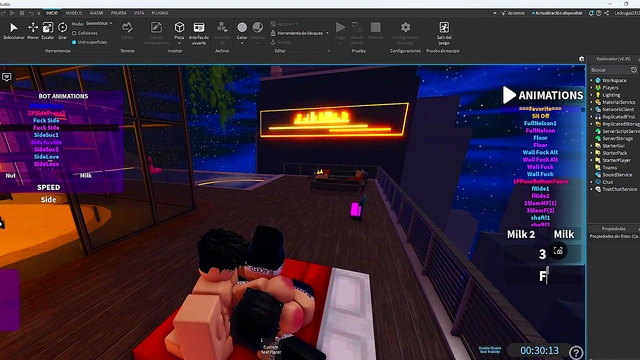Click the speed text box showing Side
Image resolution: width=640 pixels, height=360 pixels.
point(48,200)
